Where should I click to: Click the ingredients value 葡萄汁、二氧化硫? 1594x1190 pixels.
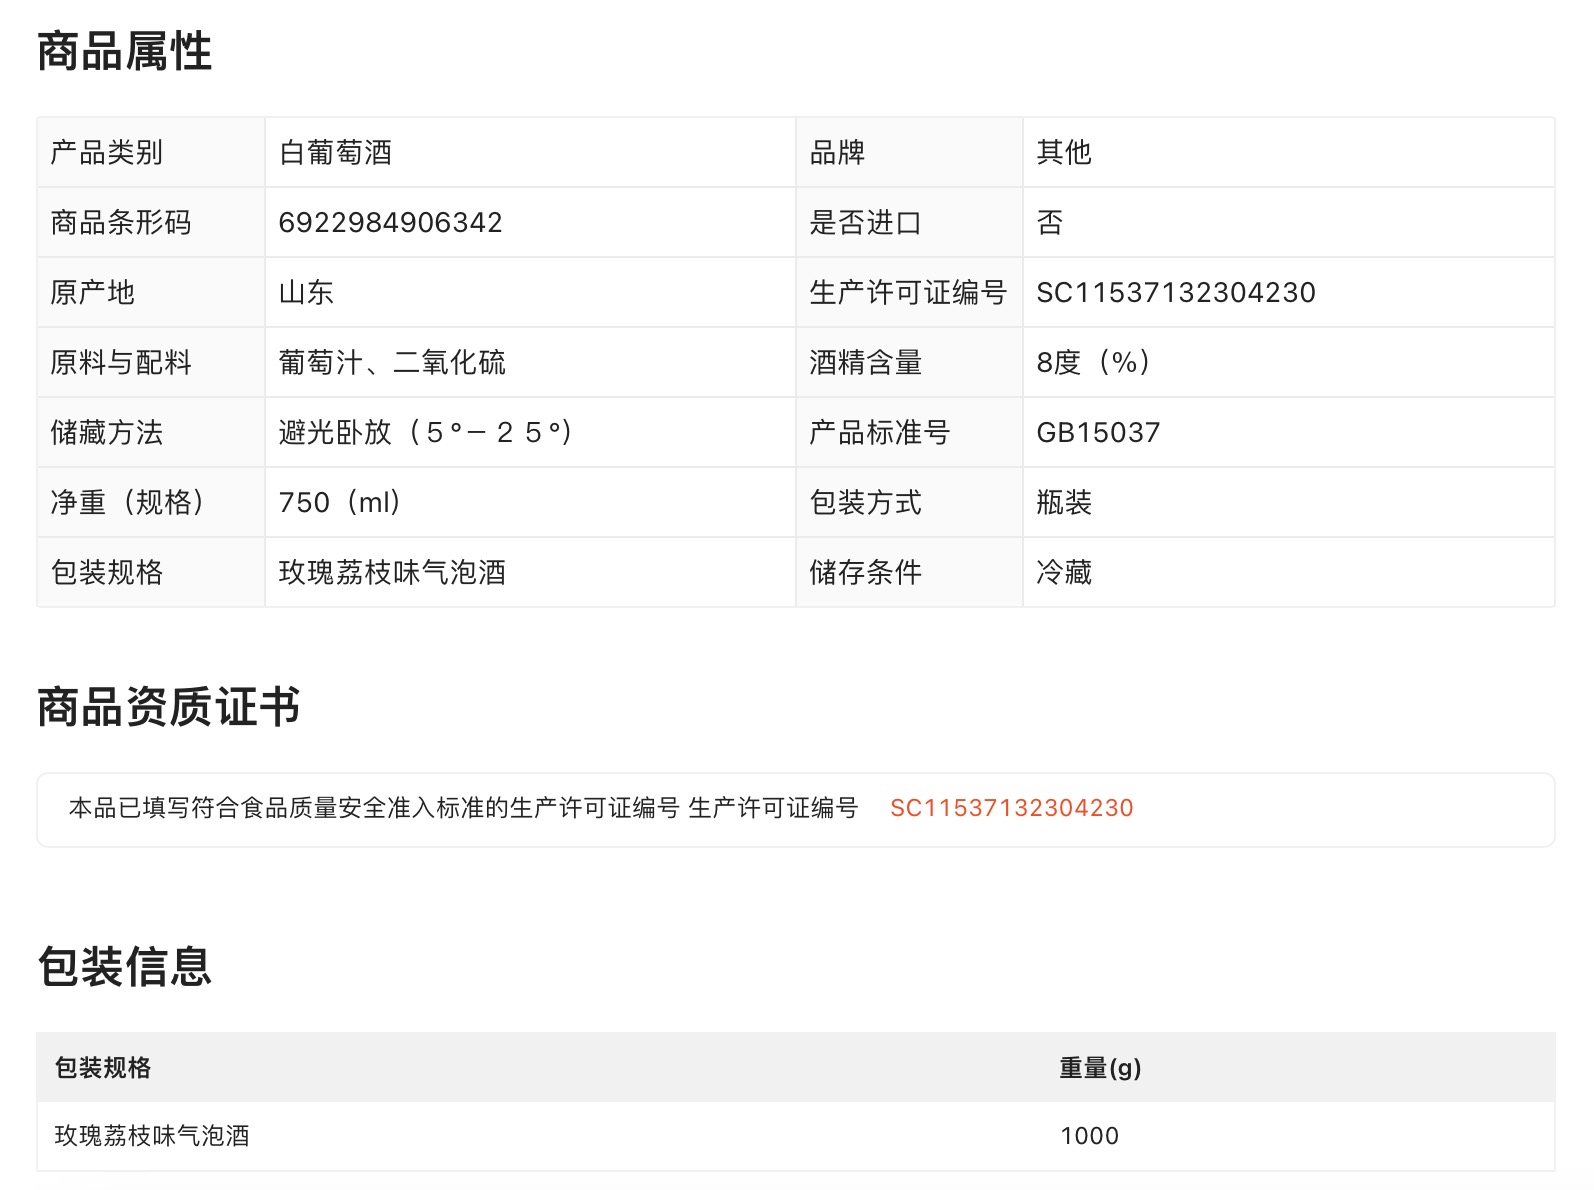(x=391, y=362)
